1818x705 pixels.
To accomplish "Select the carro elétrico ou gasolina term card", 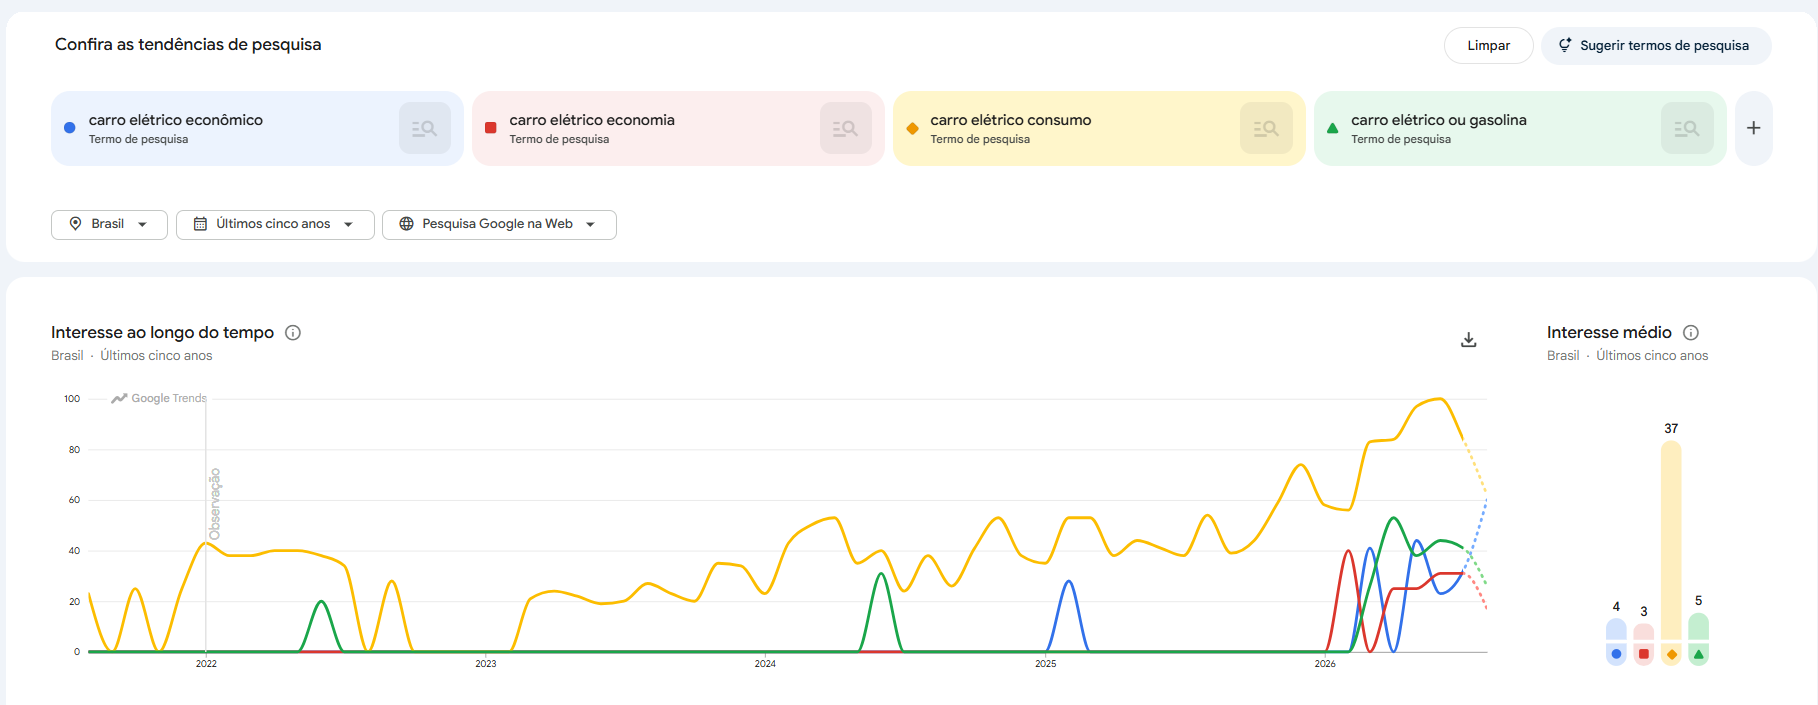I will 1520,128.
